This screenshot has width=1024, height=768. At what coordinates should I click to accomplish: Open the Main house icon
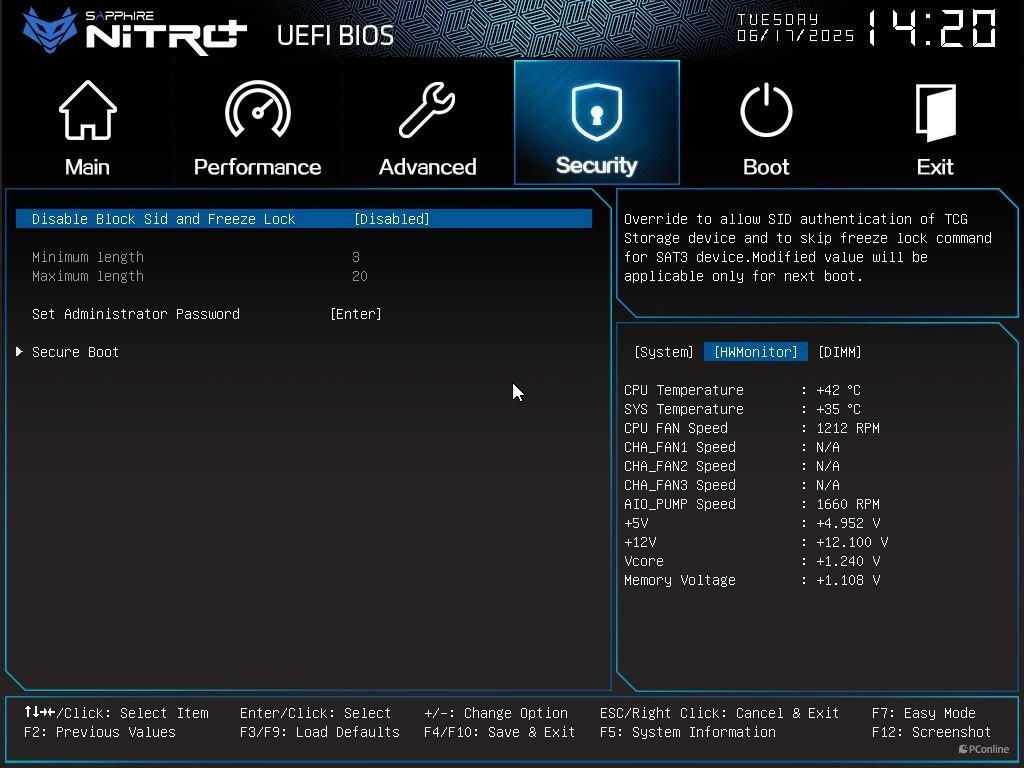tap(88, 110)
